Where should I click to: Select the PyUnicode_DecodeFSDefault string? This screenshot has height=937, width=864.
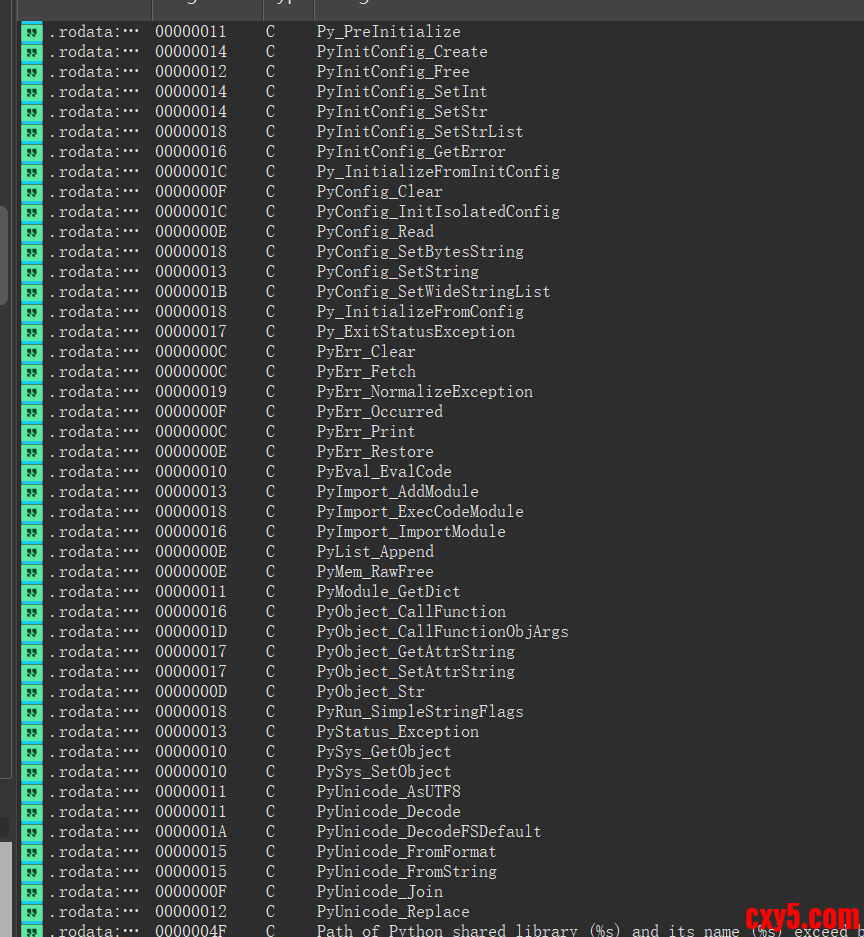[429, 832]
